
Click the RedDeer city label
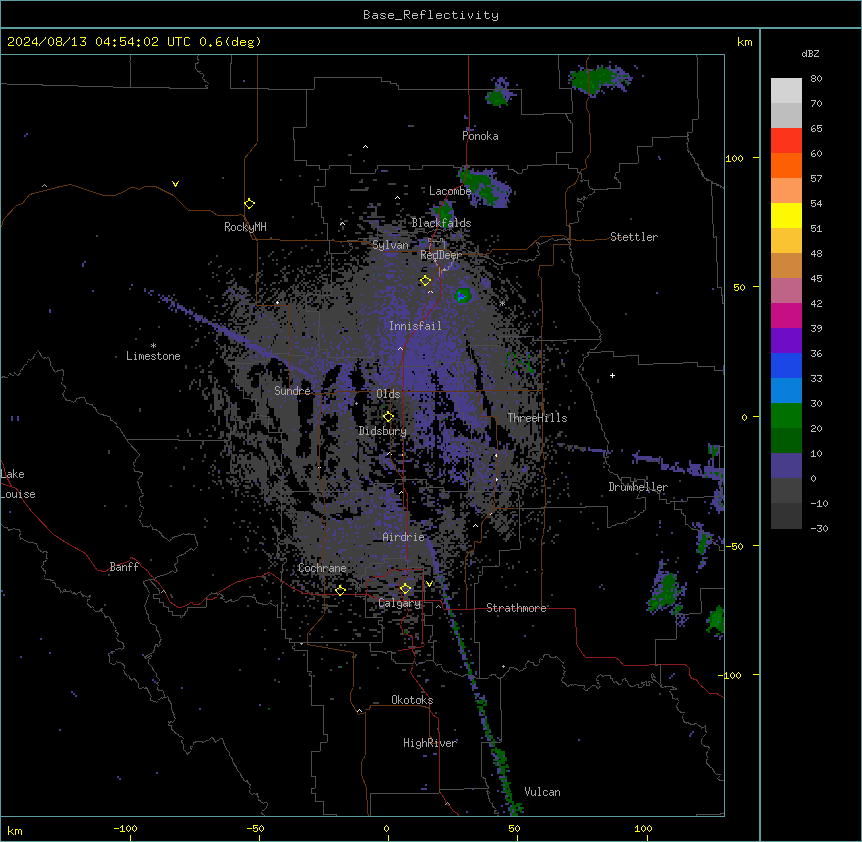pos(441,255)
